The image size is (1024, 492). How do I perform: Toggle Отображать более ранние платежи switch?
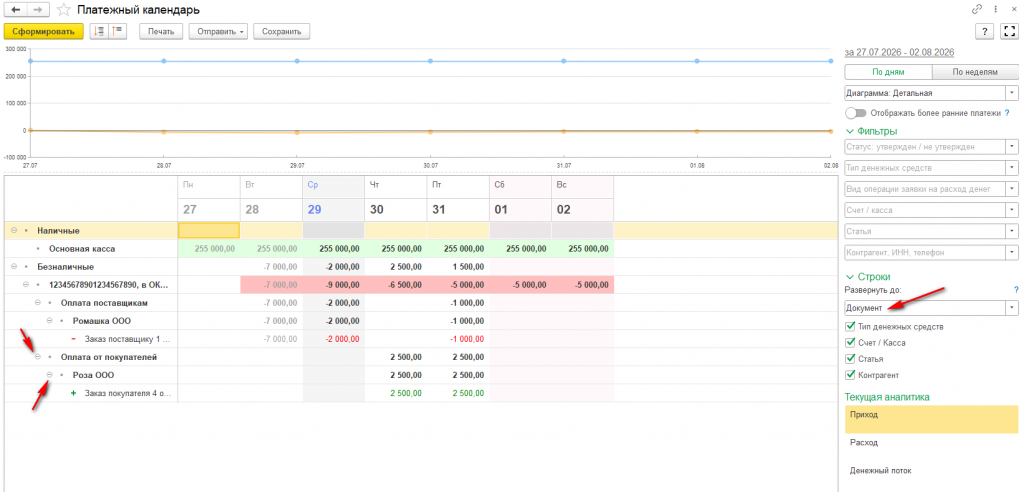[856, 113]
